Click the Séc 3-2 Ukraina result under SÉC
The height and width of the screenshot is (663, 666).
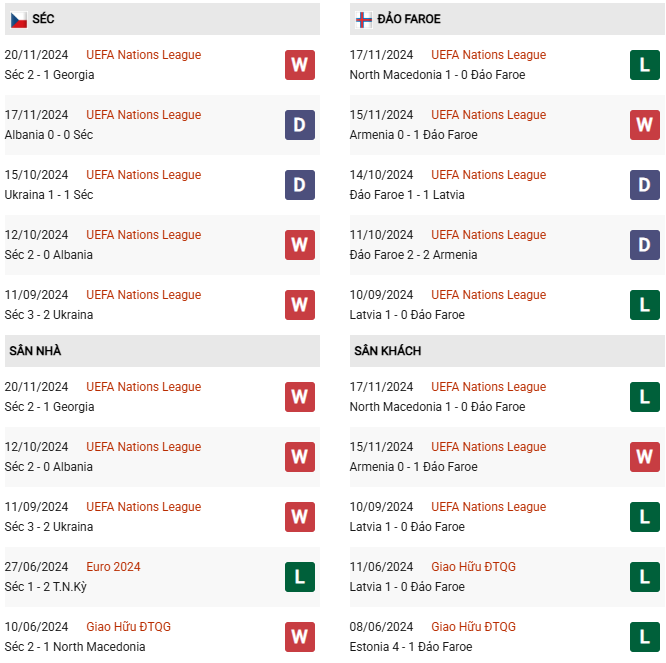coord(49,315)
